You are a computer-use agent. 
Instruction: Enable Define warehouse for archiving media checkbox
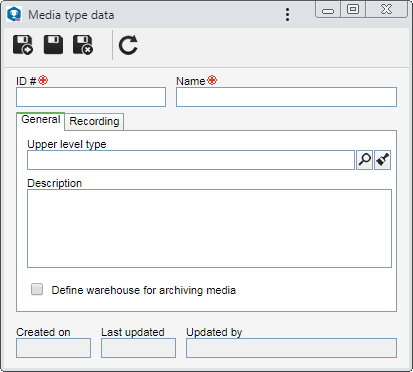coord(37,289)
